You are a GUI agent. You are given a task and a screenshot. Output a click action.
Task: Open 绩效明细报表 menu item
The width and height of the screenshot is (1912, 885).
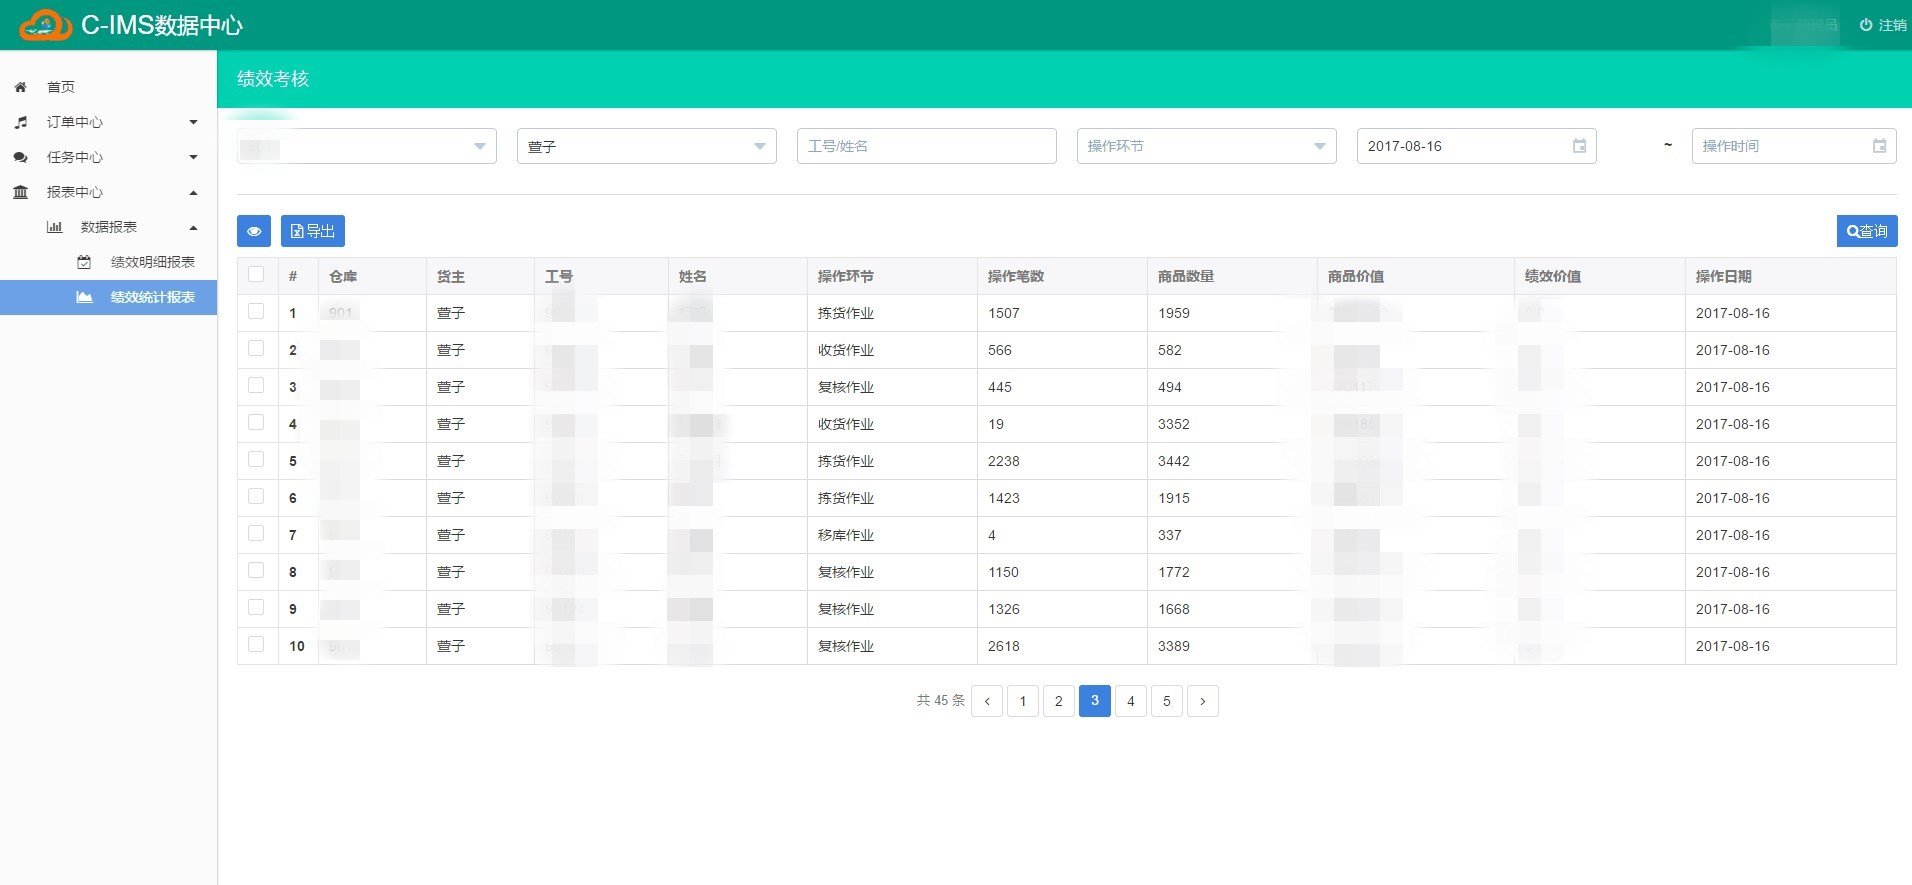pyautogui.click(x=108, y=262)
